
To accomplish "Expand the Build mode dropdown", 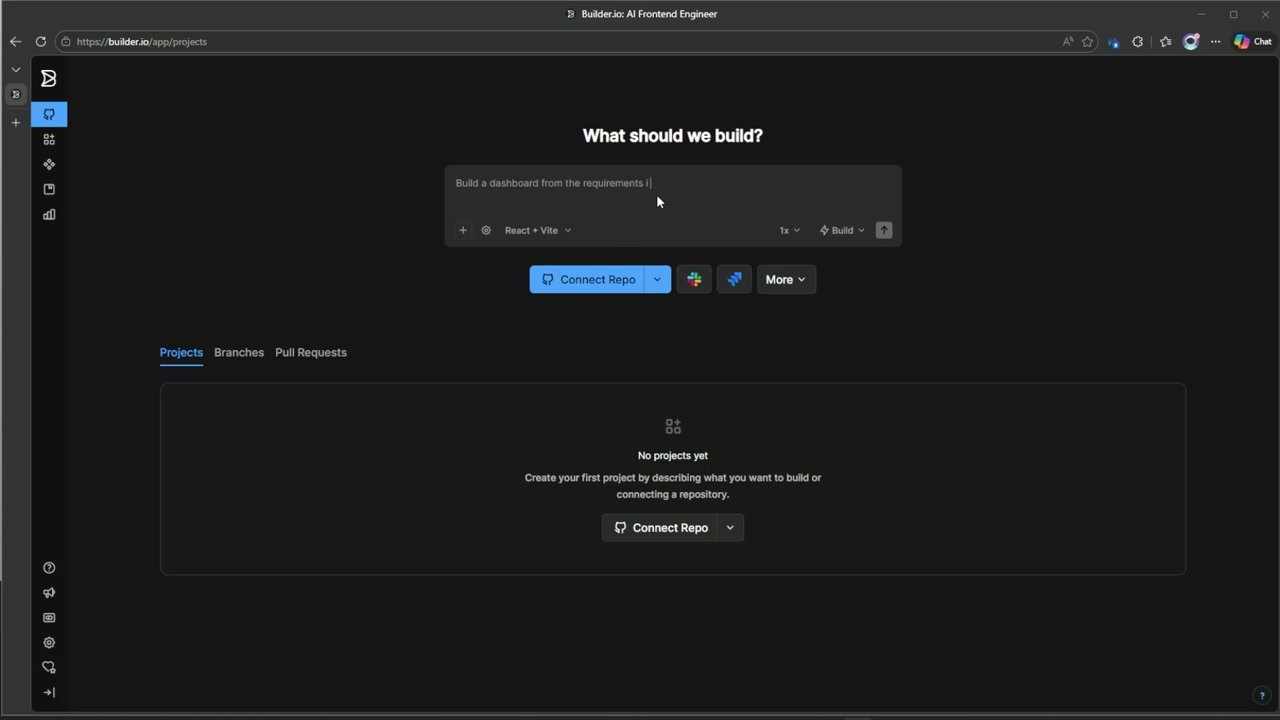I will 841,230.
